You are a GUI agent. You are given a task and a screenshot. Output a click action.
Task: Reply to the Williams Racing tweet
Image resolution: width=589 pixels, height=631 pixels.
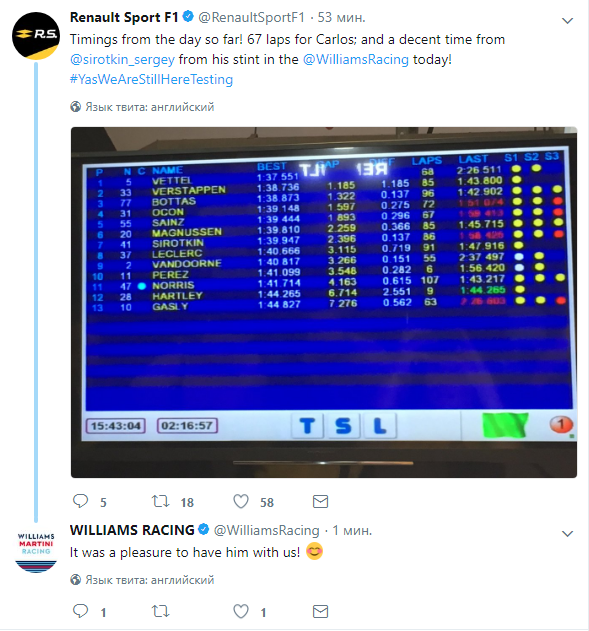pos(80,611)
